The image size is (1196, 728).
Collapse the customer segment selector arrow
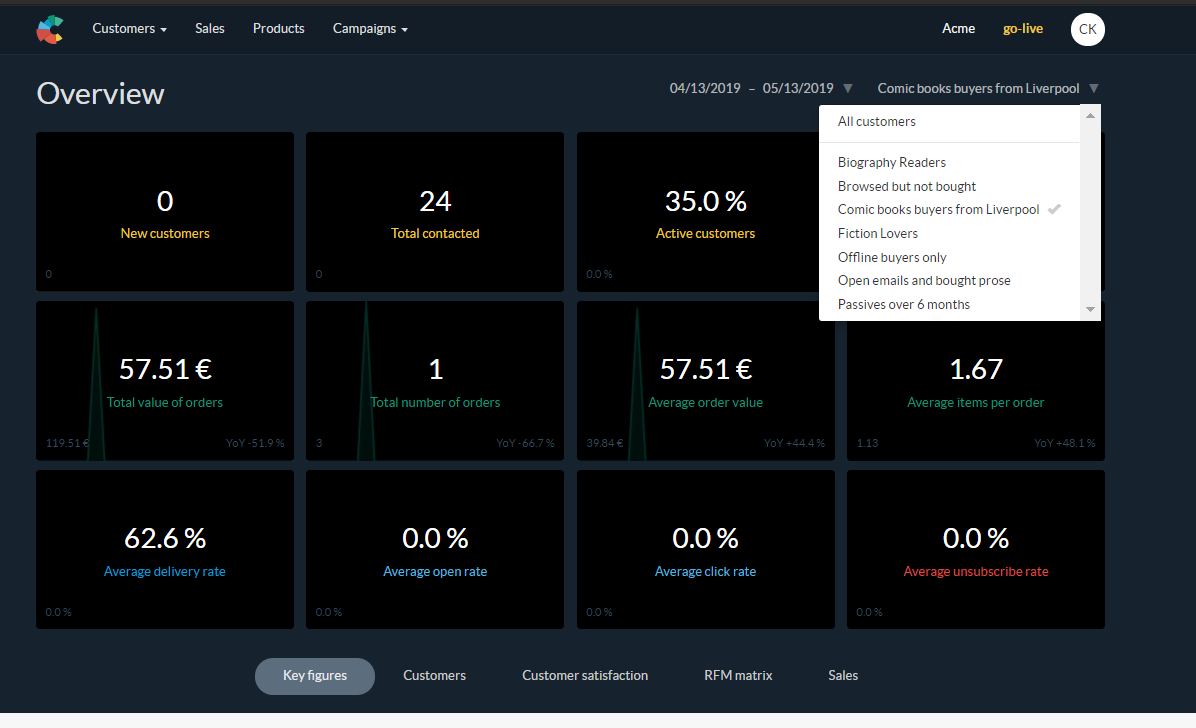pos(1093,88)
